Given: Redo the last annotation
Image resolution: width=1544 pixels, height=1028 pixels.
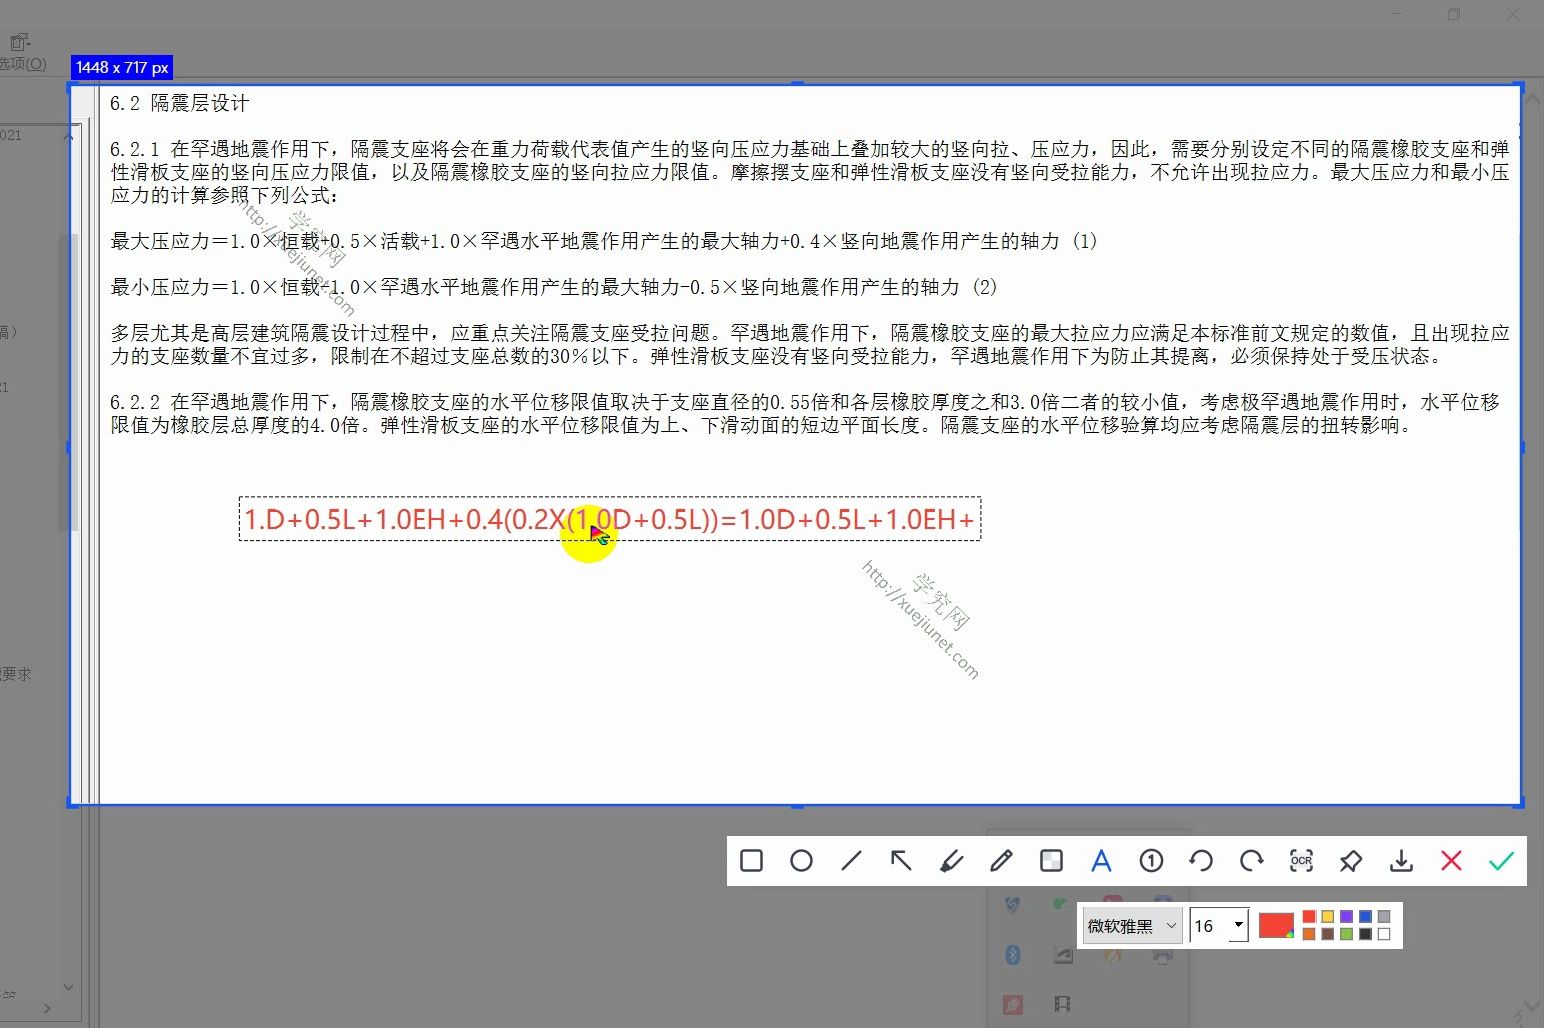Looking at the screenshot, I should 1251,861.
